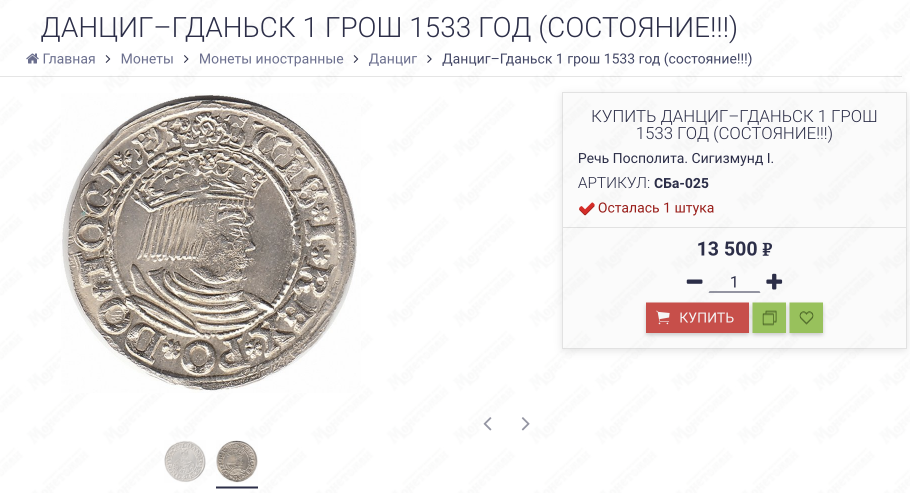The height and width of the screenshot is (493, 910).
Task: Show previous image with left chevron
Action: pyautogui.click(x=488, y=424)
